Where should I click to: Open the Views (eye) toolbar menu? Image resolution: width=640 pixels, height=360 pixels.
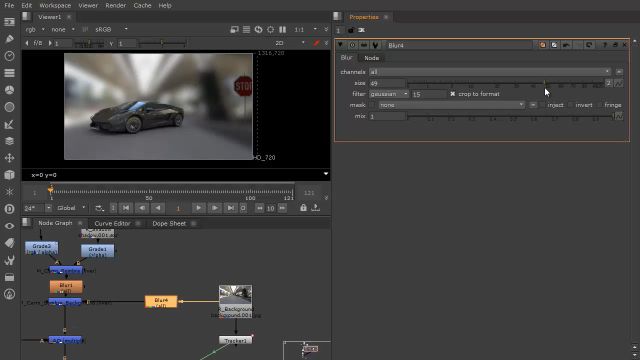(9, 226)
